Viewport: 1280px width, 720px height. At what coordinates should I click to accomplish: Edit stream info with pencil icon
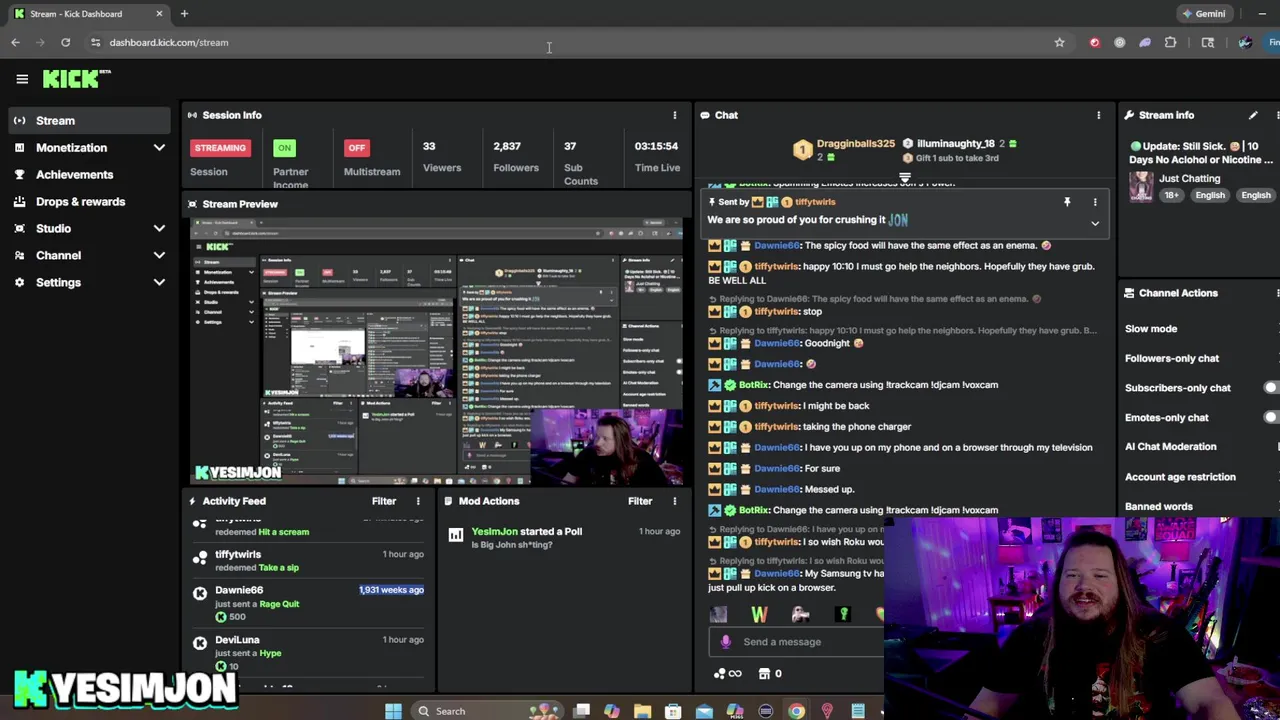click(x=1253, y=115)
